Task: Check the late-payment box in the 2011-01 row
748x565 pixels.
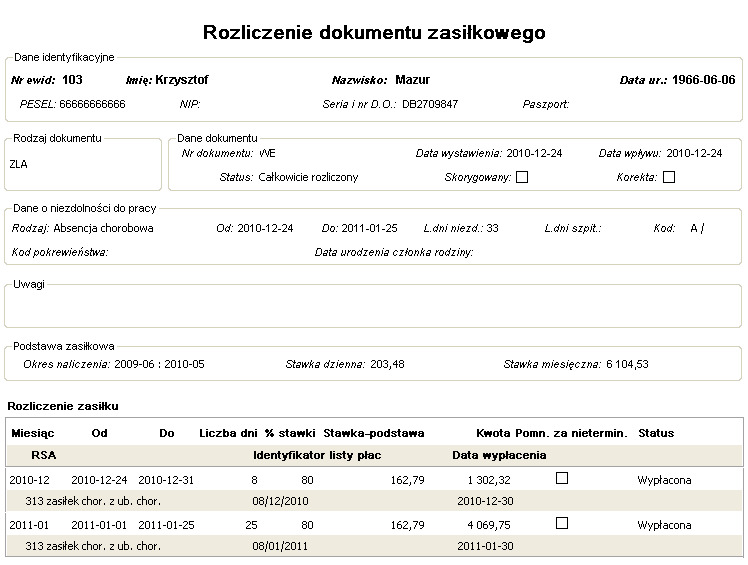Action: click(x=562, y=523)
